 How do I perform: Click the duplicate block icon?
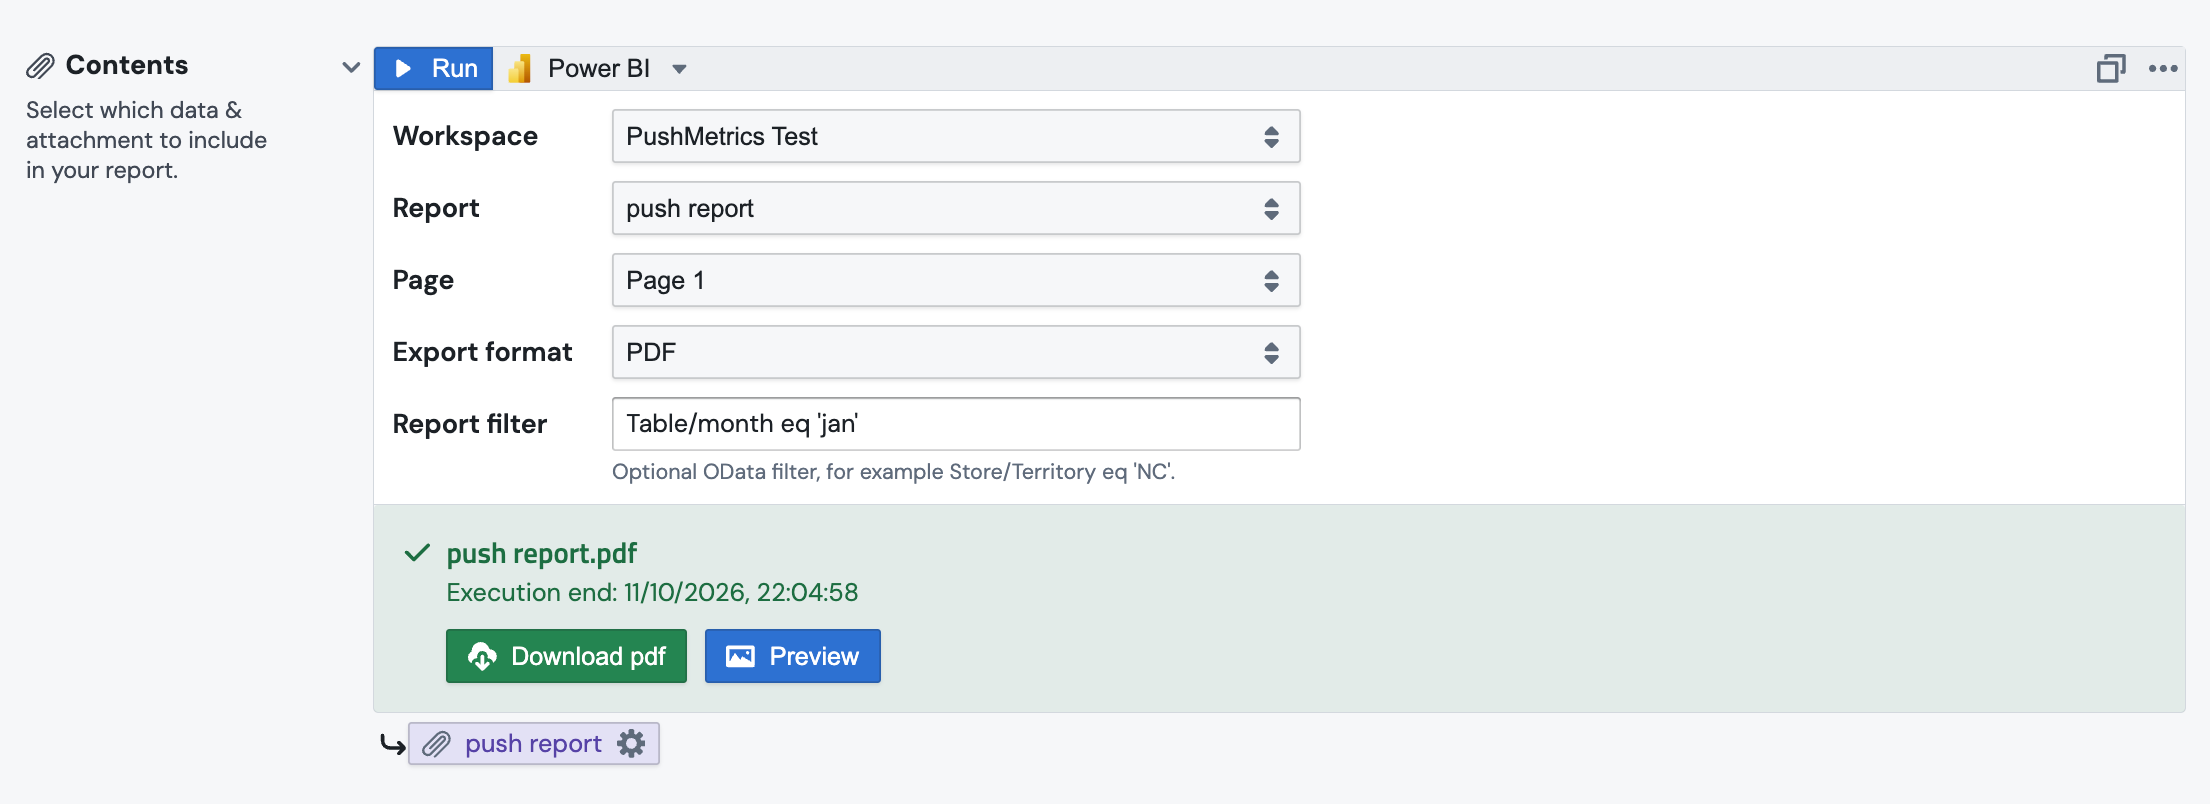pos(2111,68)
